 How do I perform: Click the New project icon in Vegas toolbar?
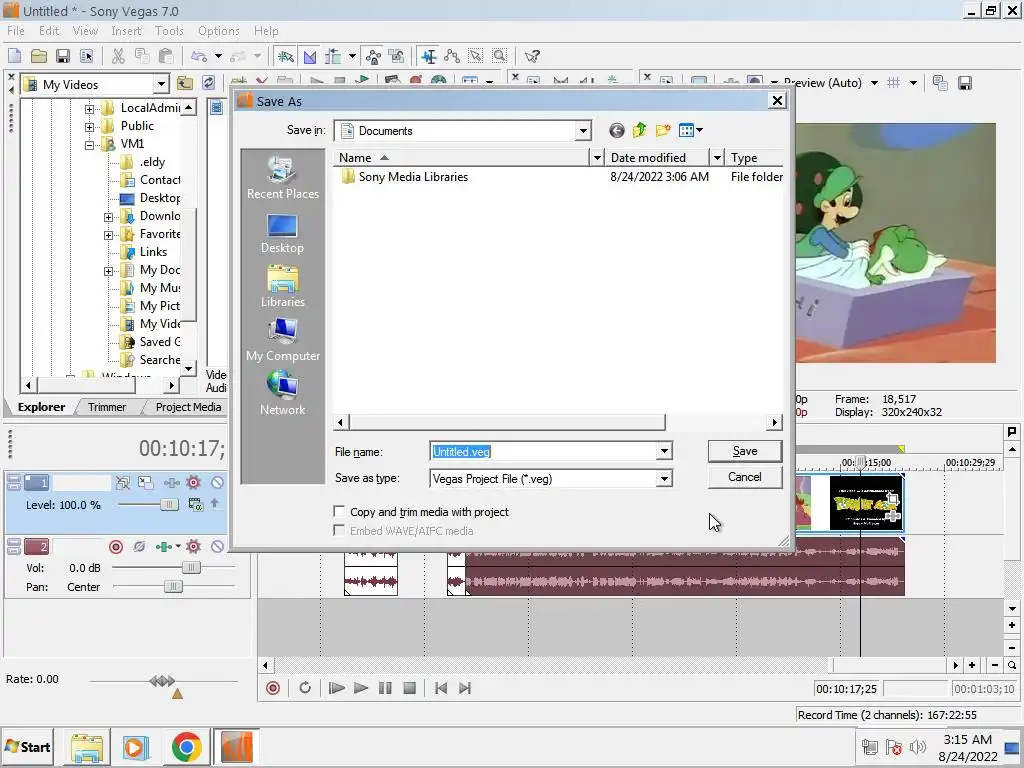point(14,56)
